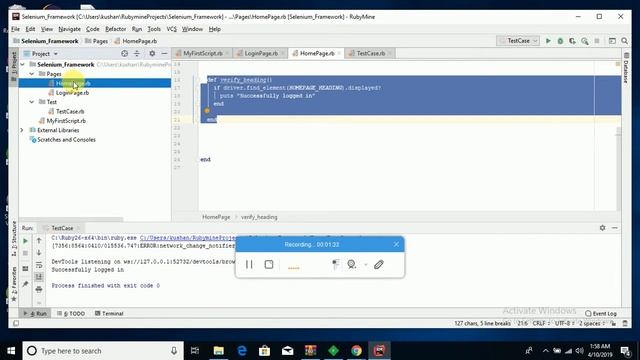640x360 pixels.
Task: Pause the screen recording
Action: point(249,264)
